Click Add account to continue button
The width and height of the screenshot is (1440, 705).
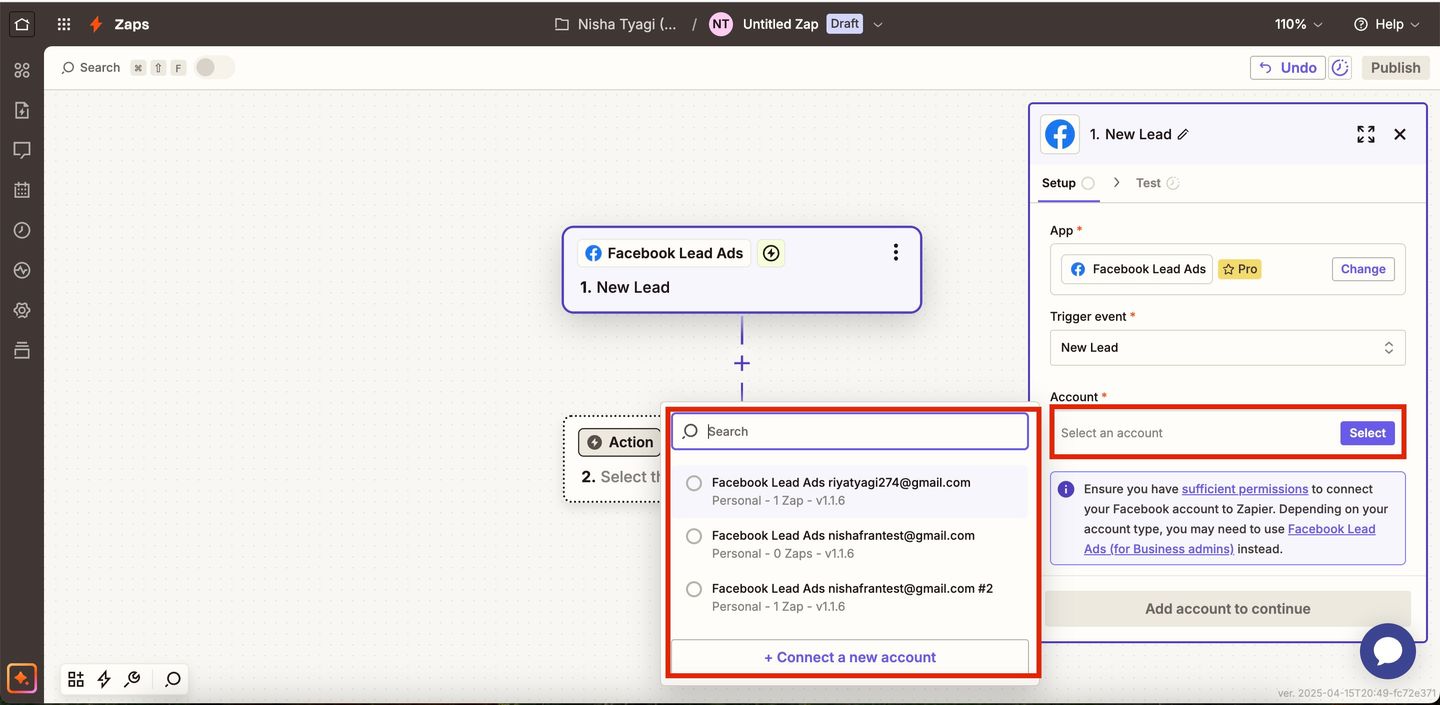[x=1228, y=608]
